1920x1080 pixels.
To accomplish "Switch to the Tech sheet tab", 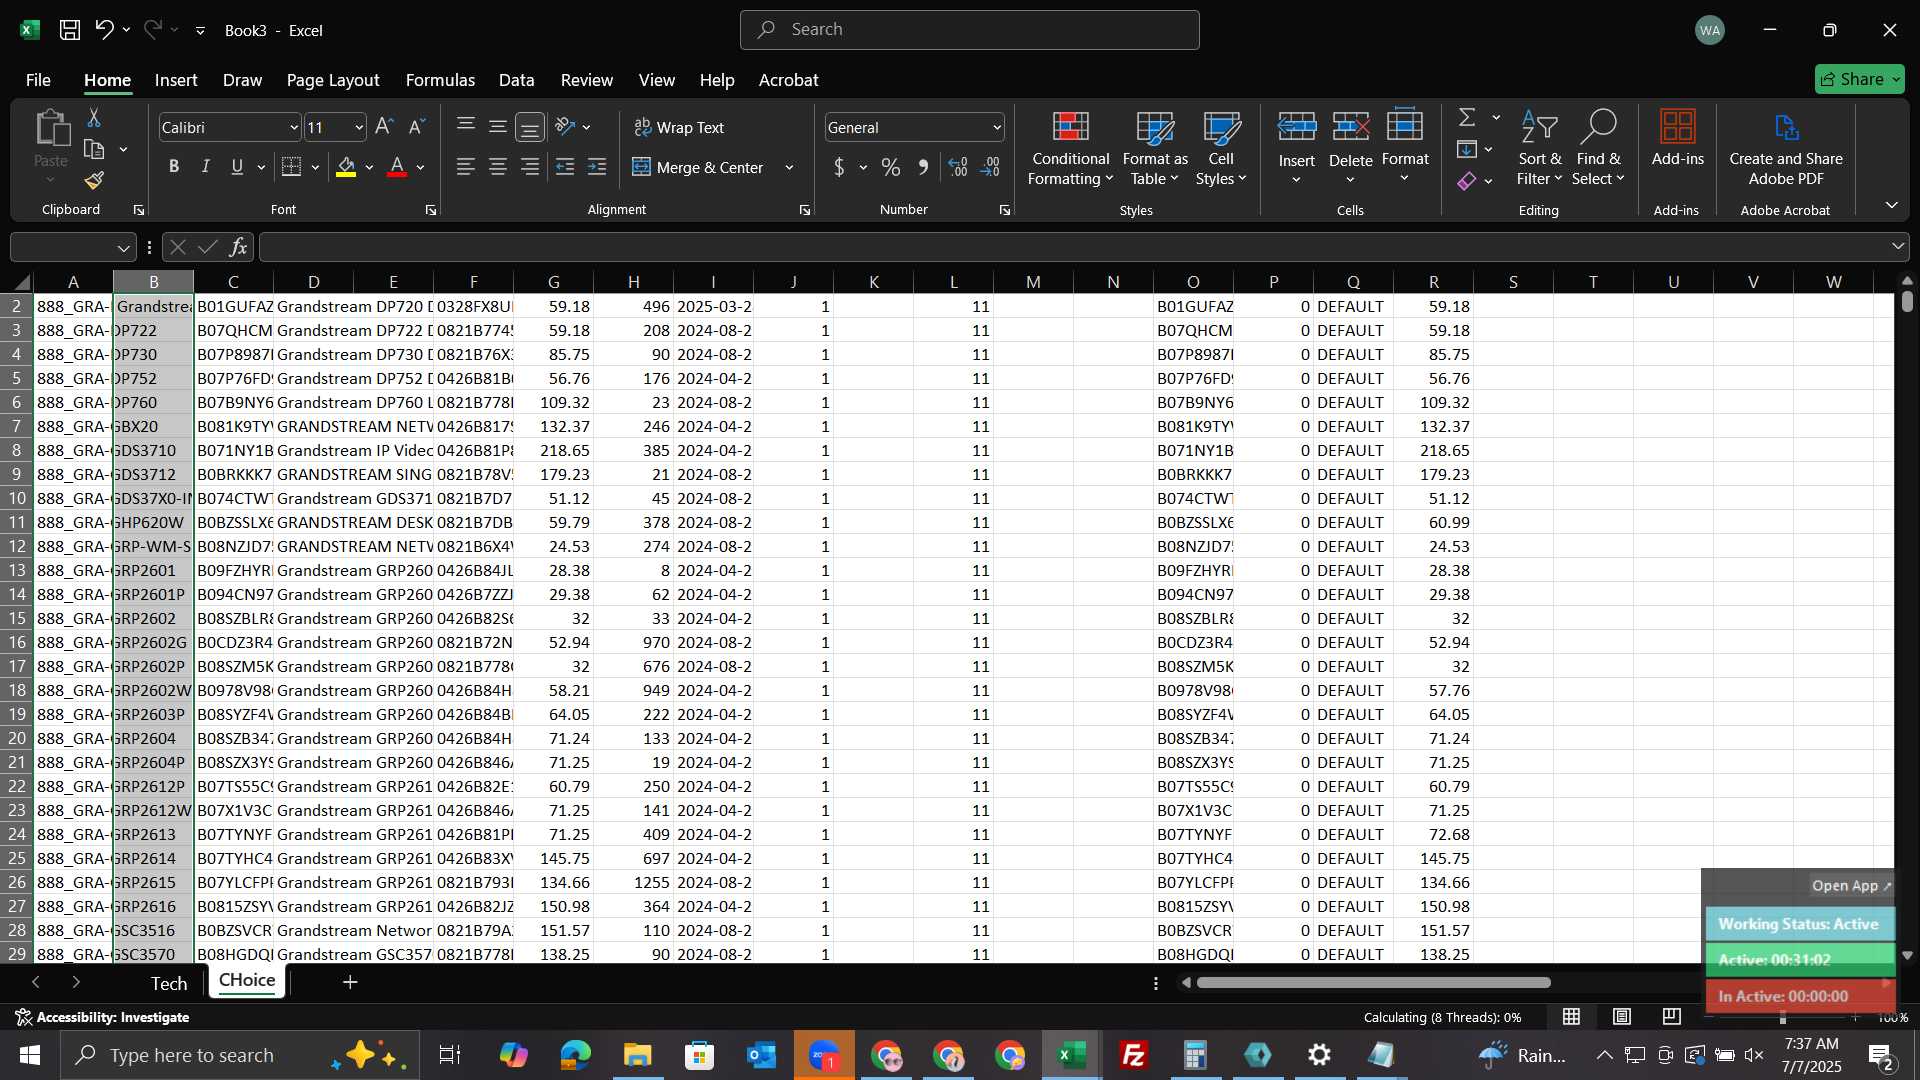I will pos(169,983).
